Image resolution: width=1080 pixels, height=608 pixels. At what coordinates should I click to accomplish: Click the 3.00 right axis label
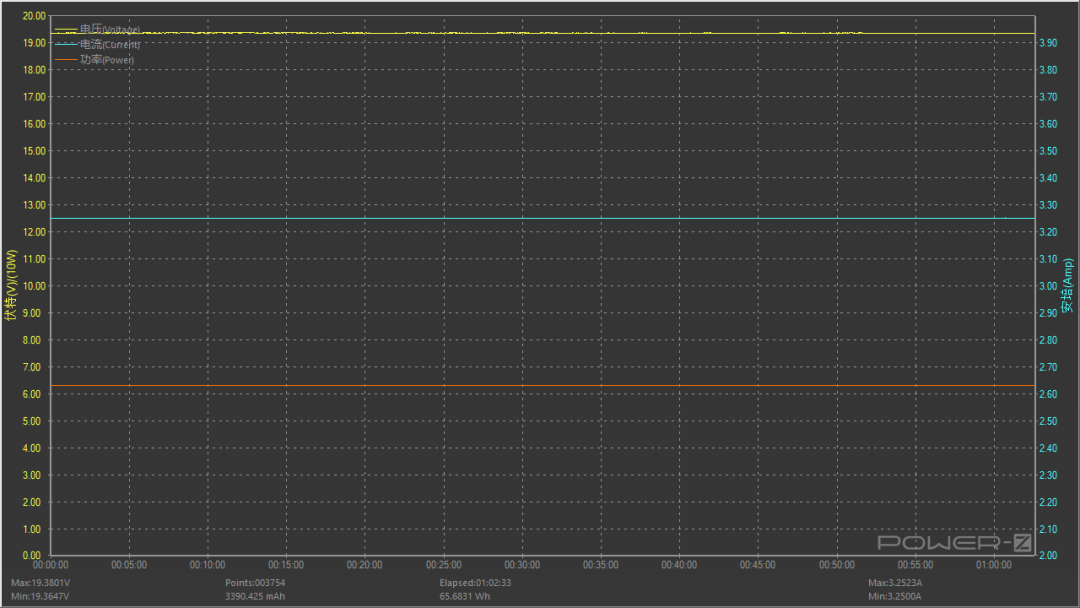point(1048,286)
